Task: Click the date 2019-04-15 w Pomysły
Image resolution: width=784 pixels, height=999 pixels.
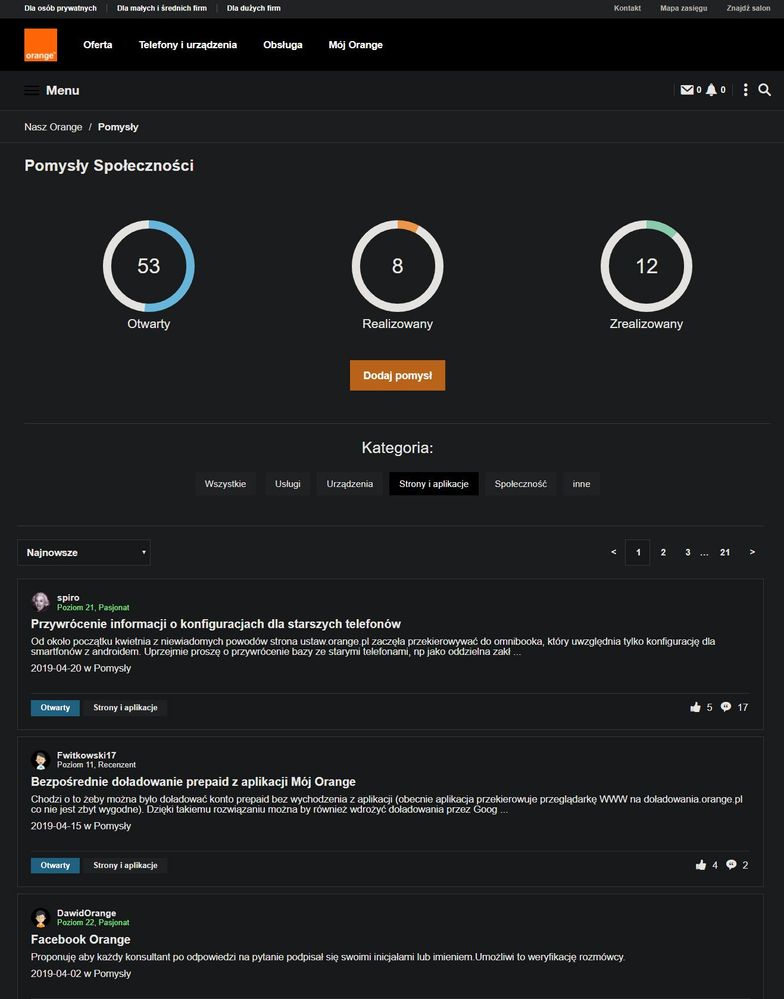Action: tap(81, 826)
